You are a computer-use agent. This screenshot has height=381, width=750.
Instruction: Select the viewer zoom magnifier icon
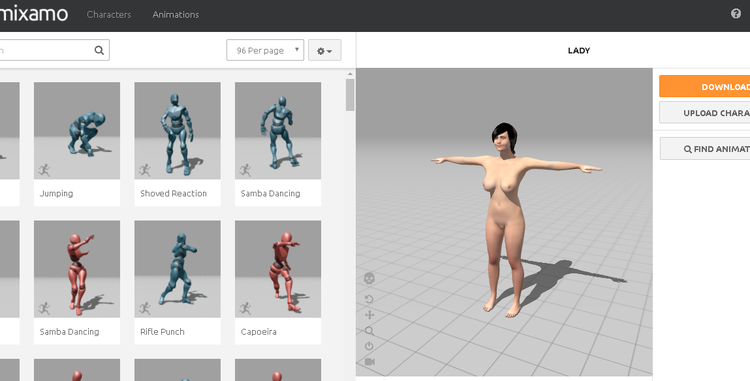click(x=369, y=331)
